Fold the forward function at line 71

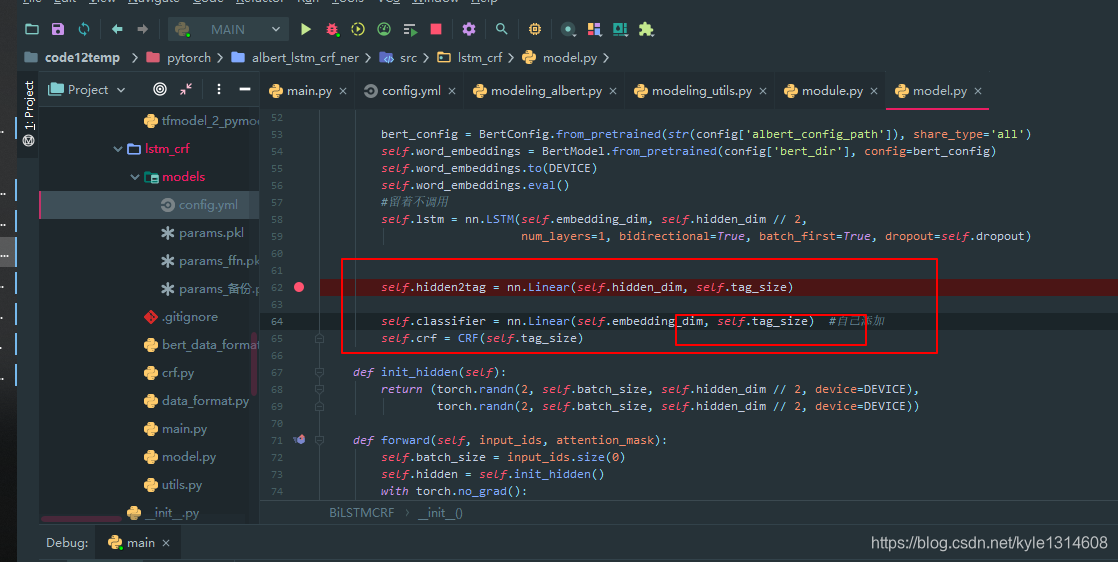pyautogui.click(x=319, y=440)
